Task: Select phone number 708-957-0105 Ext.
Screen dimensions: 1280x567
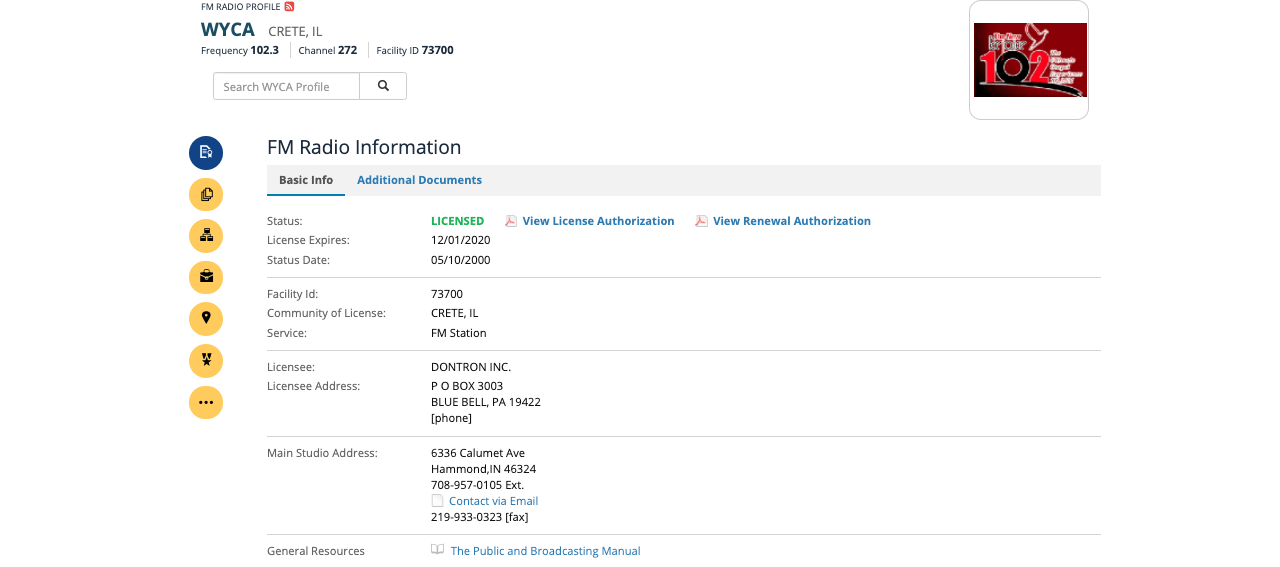Action: 477,485
